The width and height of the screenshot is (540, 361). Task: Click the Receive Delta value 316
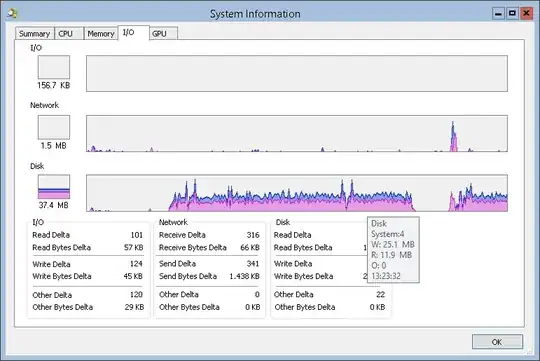pos(253,235)
